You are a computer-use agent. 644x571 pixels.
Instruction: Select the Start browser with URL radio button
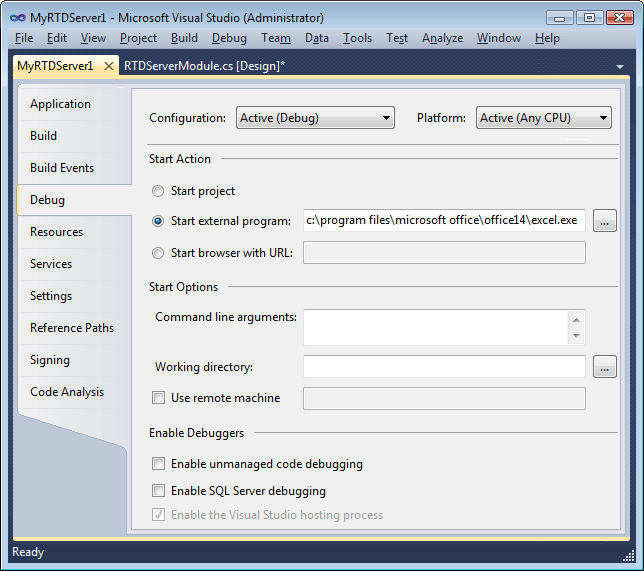coord(158,253)
